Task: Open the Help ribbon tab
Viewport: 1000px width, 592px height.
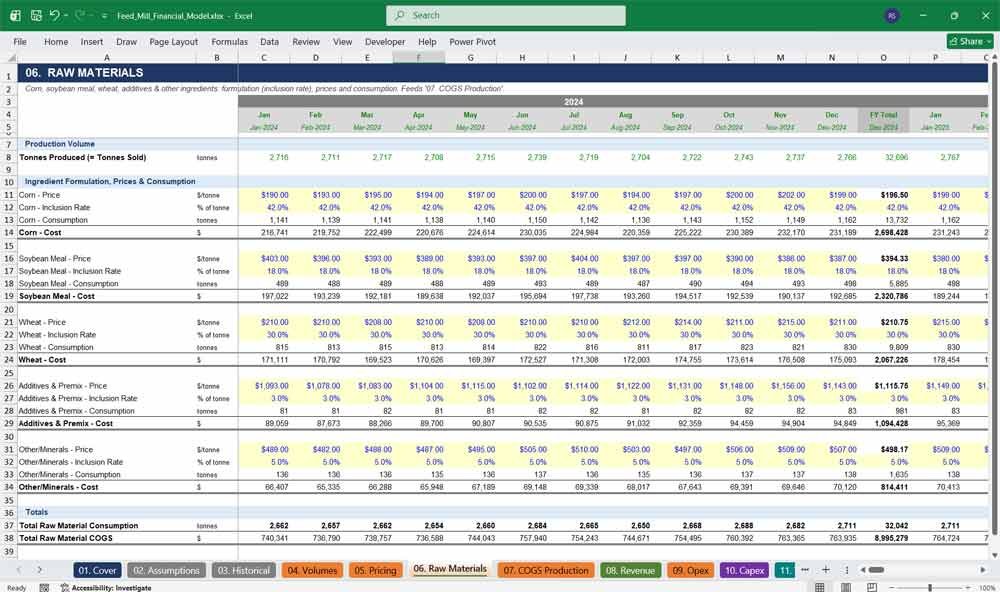Action: [x=427, y=41]
